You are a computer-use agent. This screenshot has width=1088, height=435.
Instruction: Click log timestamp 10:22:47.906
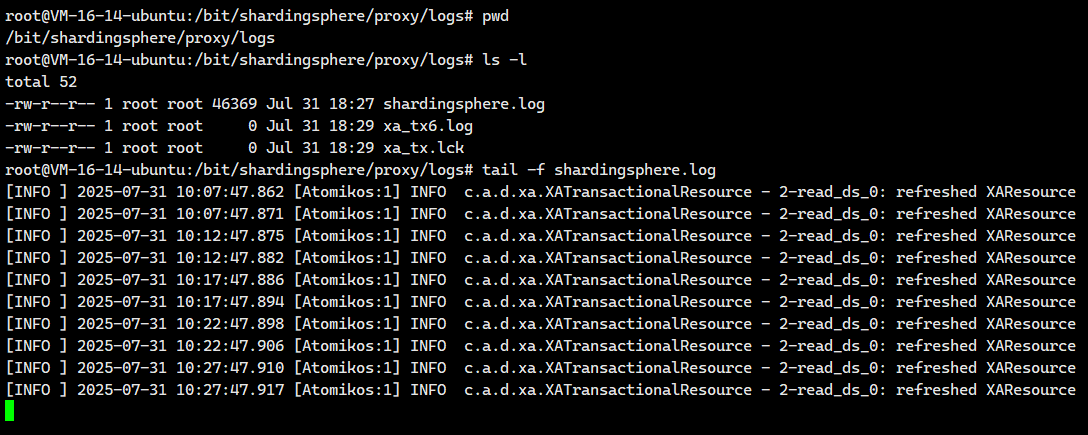[230, 346]
